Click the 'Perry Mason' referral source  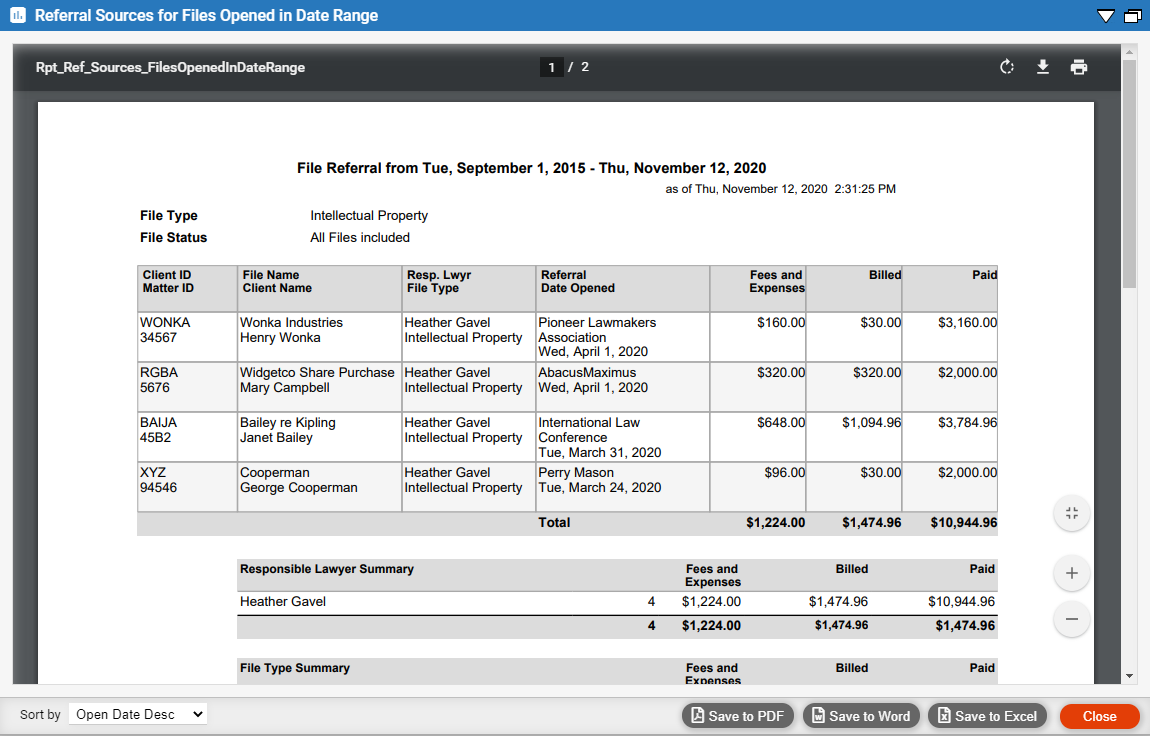[576, 473]
